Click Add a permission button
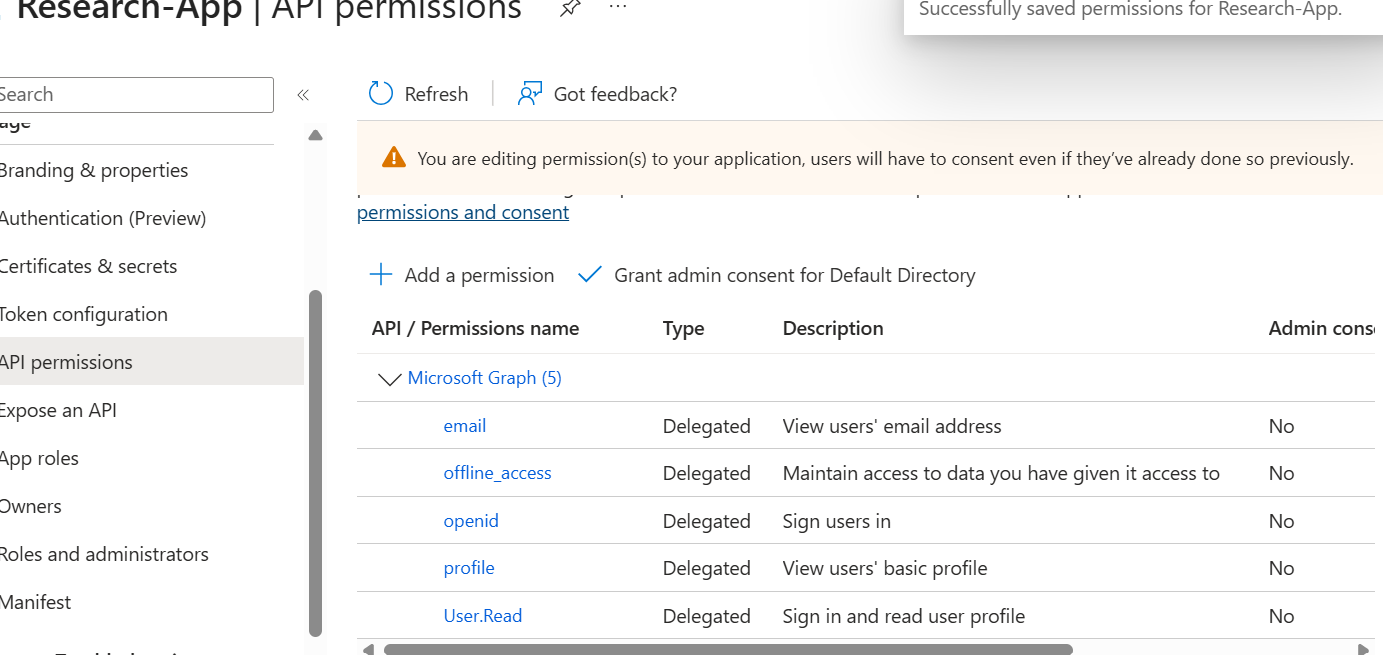The width and height of the screenshot is (1383, 655). [462, 275]
